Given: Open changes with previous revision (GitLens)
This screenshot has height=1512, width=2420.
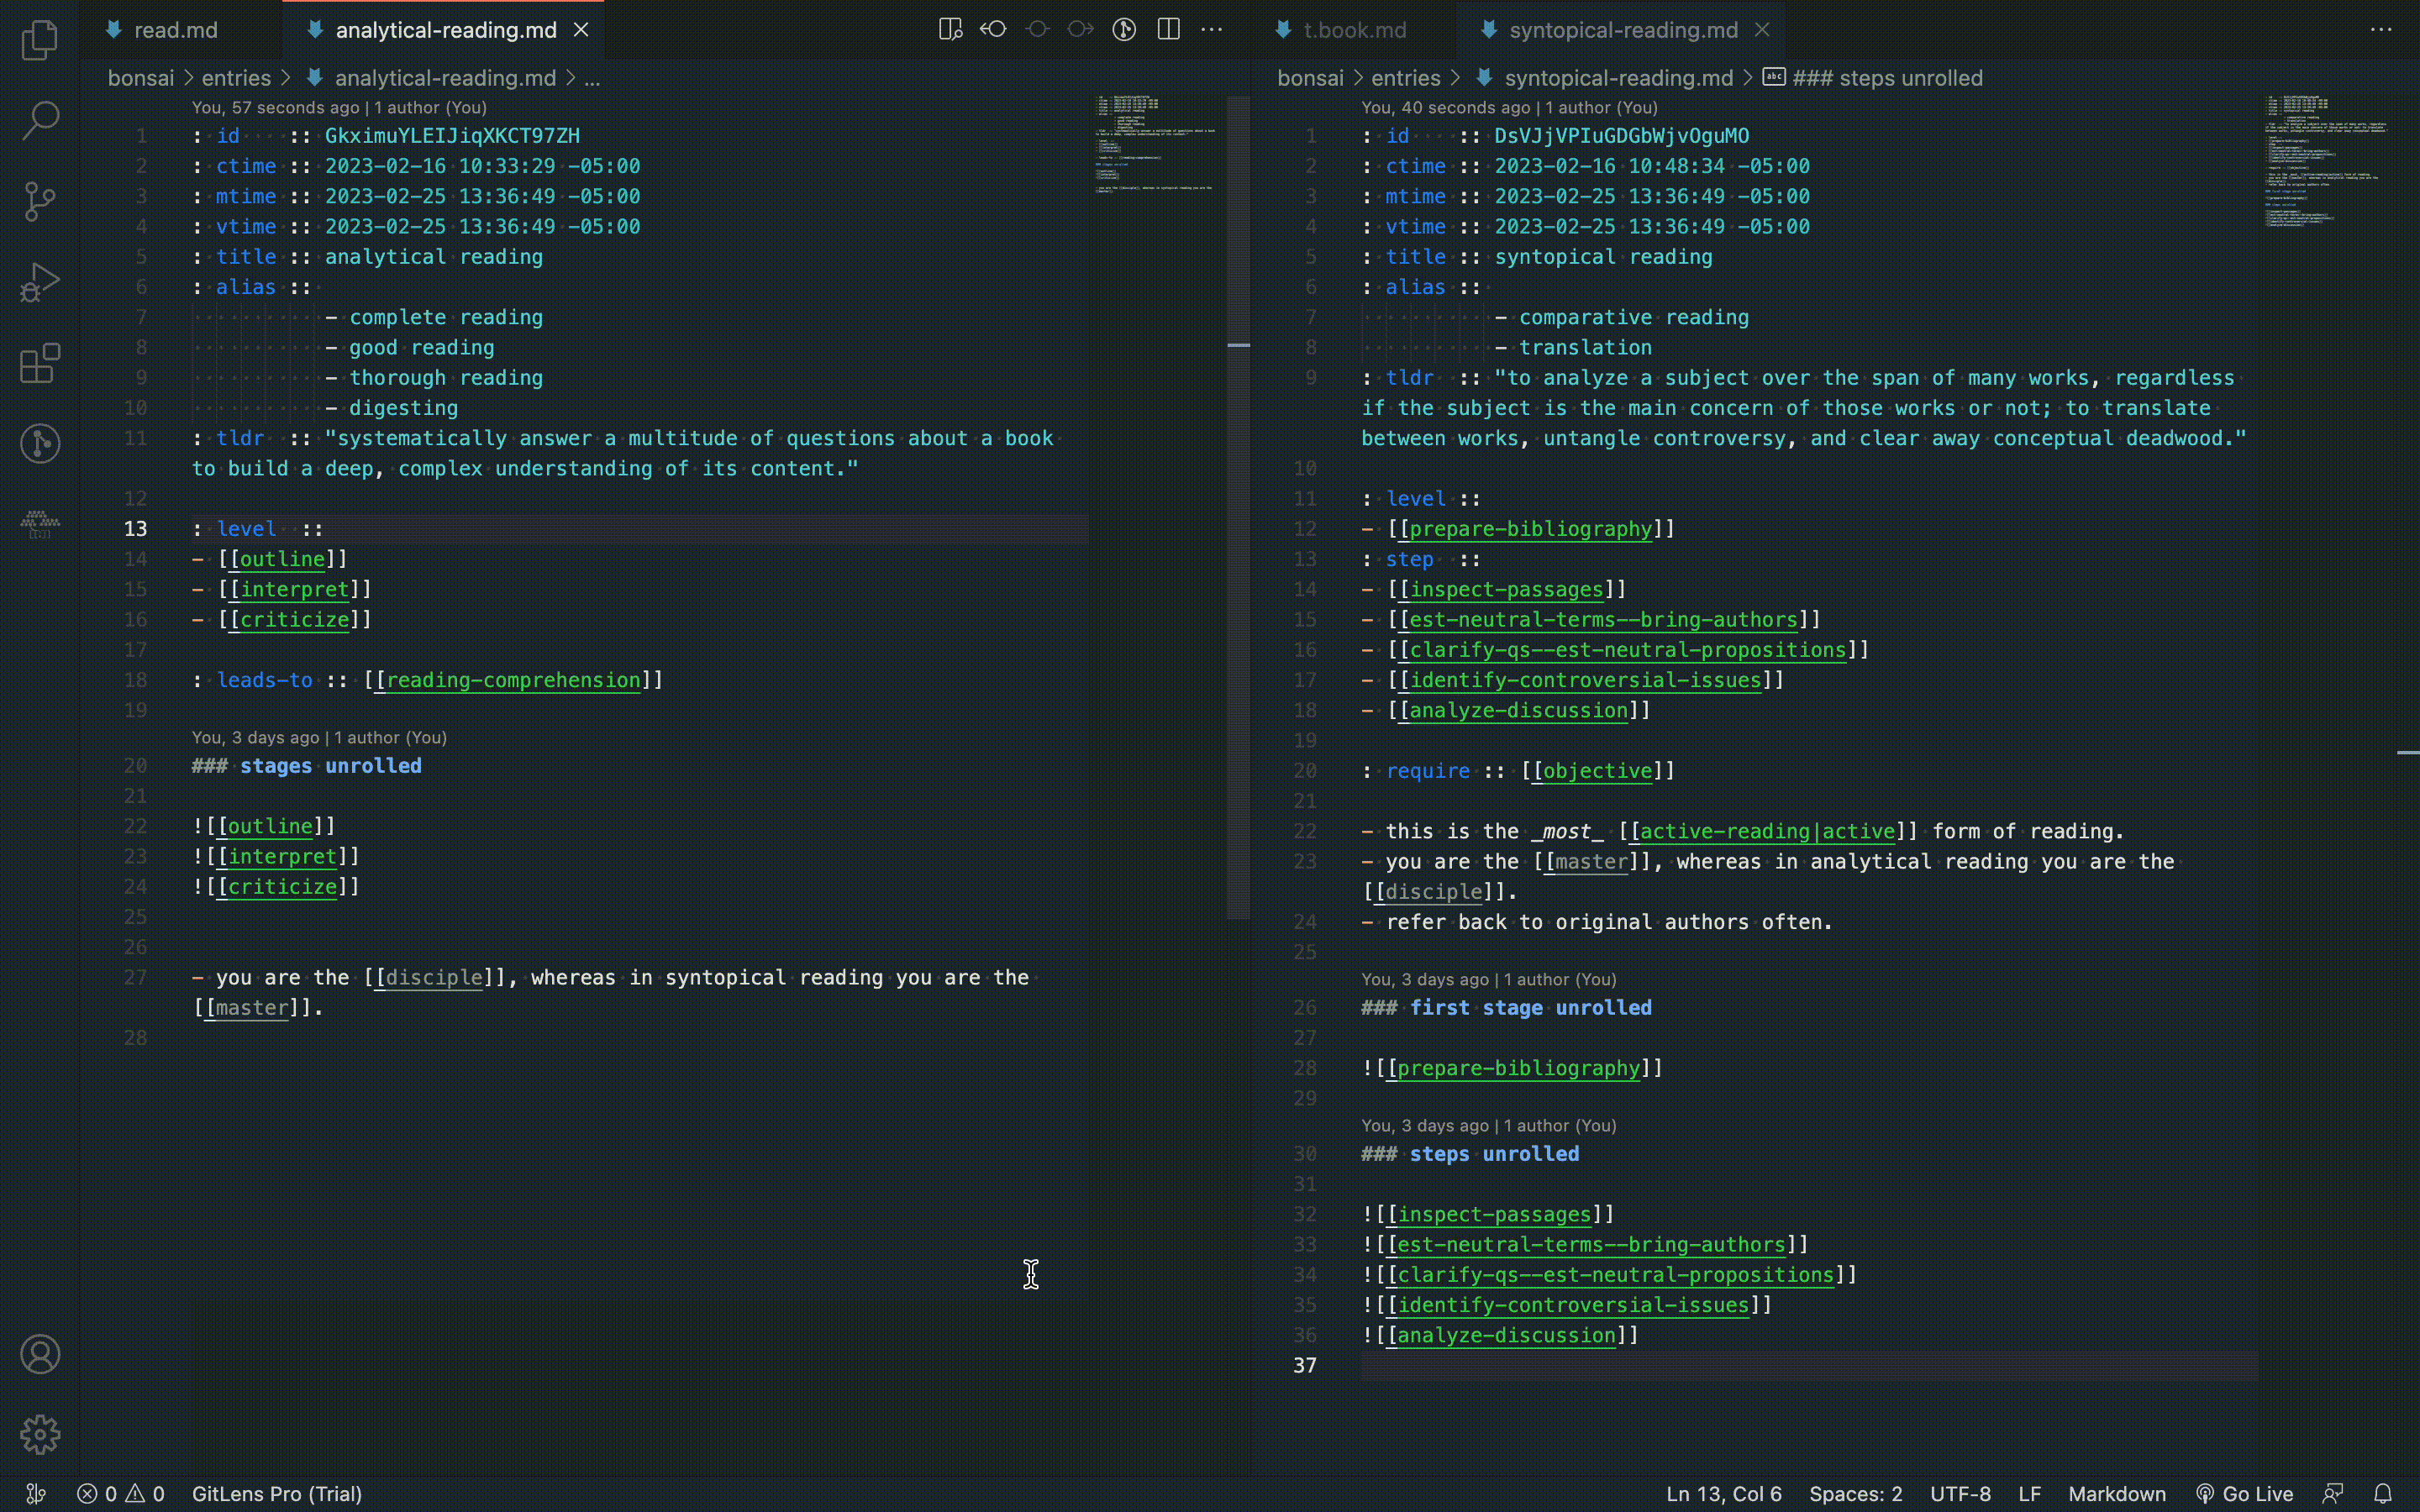Looking at the screenshot, I should point(993,30).
